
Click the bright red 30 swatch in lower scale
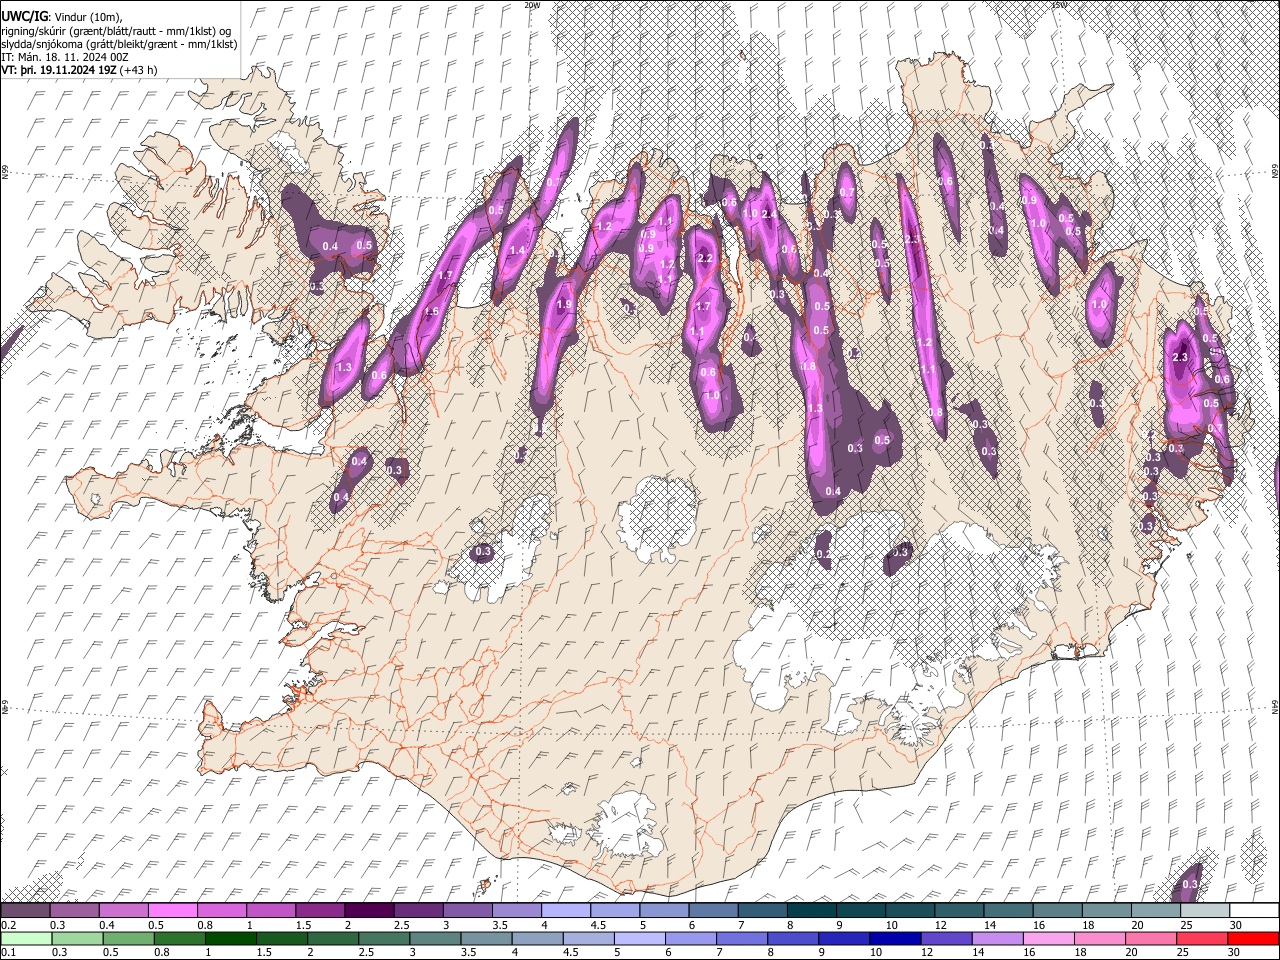coord(1253,938)
